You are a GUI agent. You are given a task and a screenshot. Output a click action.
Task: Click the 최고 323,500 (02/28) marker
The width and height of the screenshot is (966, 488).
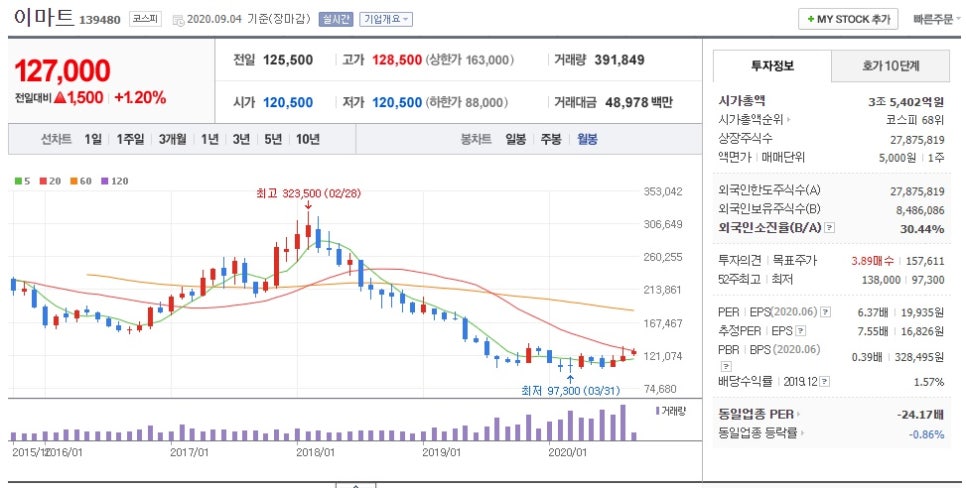click(308, 193)
